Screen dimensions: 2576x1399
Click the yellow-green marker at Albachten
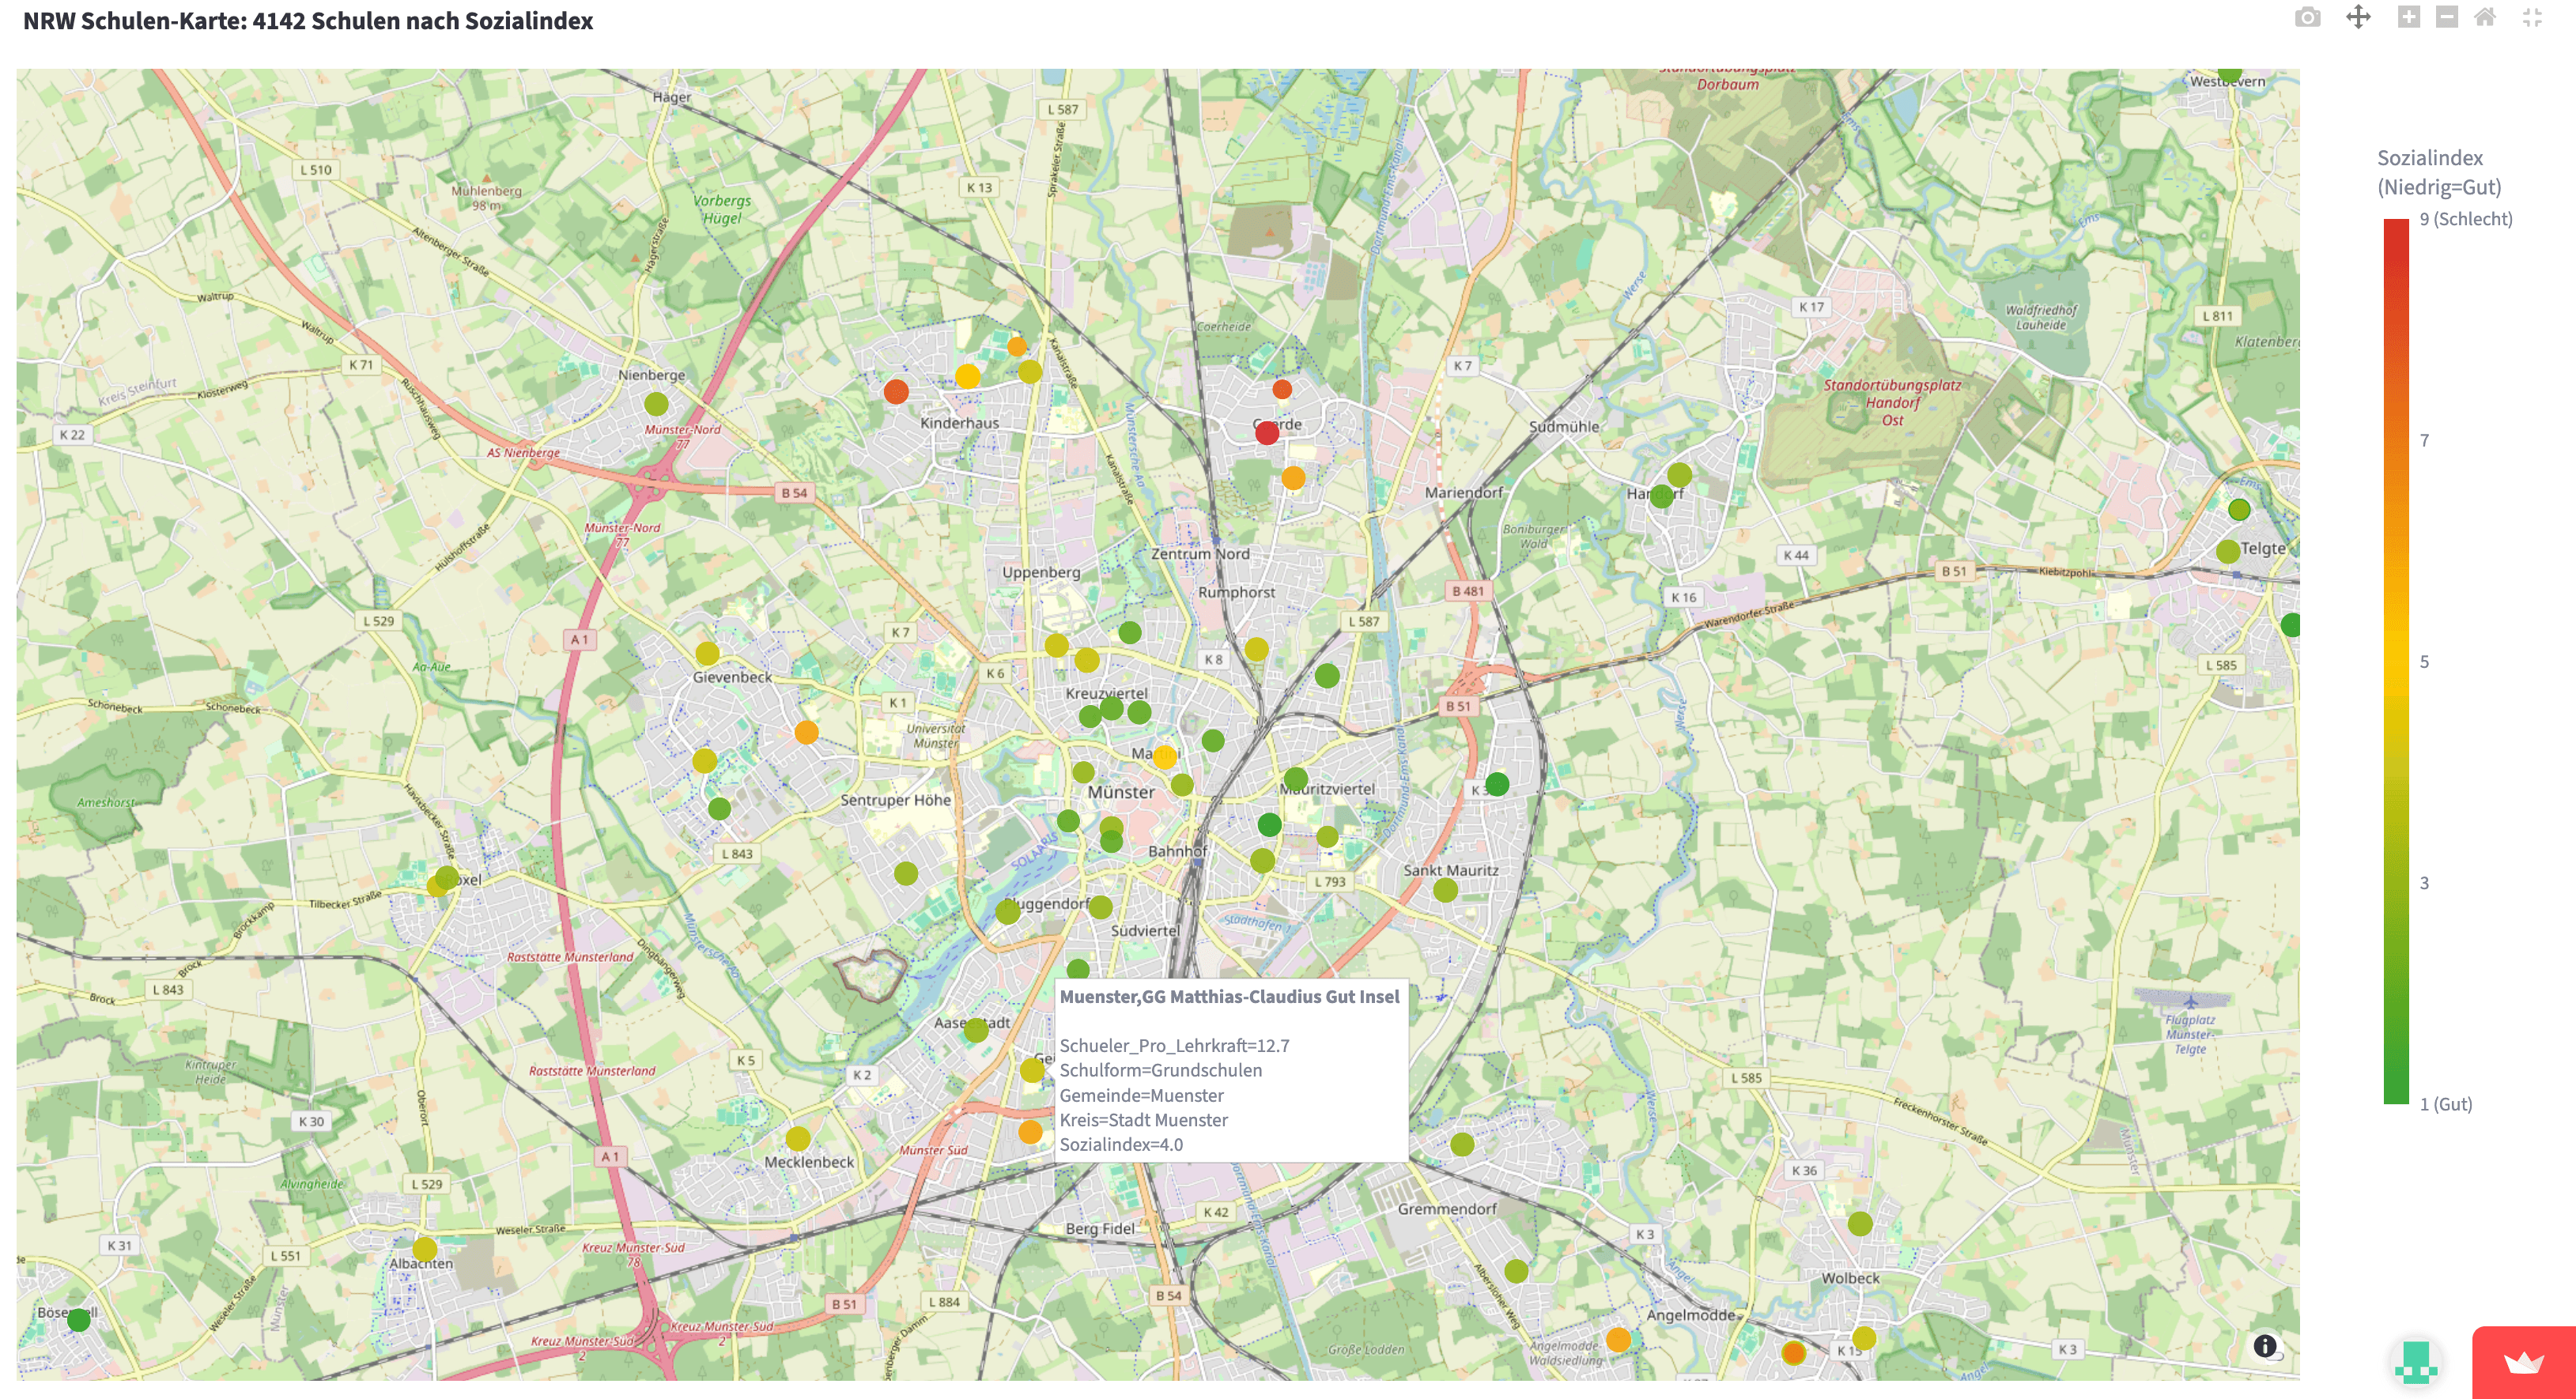[424, 1249]
